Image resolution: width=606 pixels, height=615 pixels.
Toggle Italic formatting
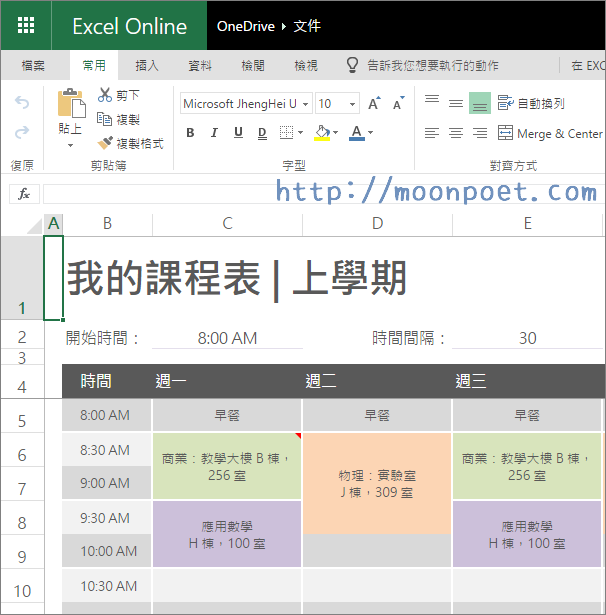tap(214, 133)
